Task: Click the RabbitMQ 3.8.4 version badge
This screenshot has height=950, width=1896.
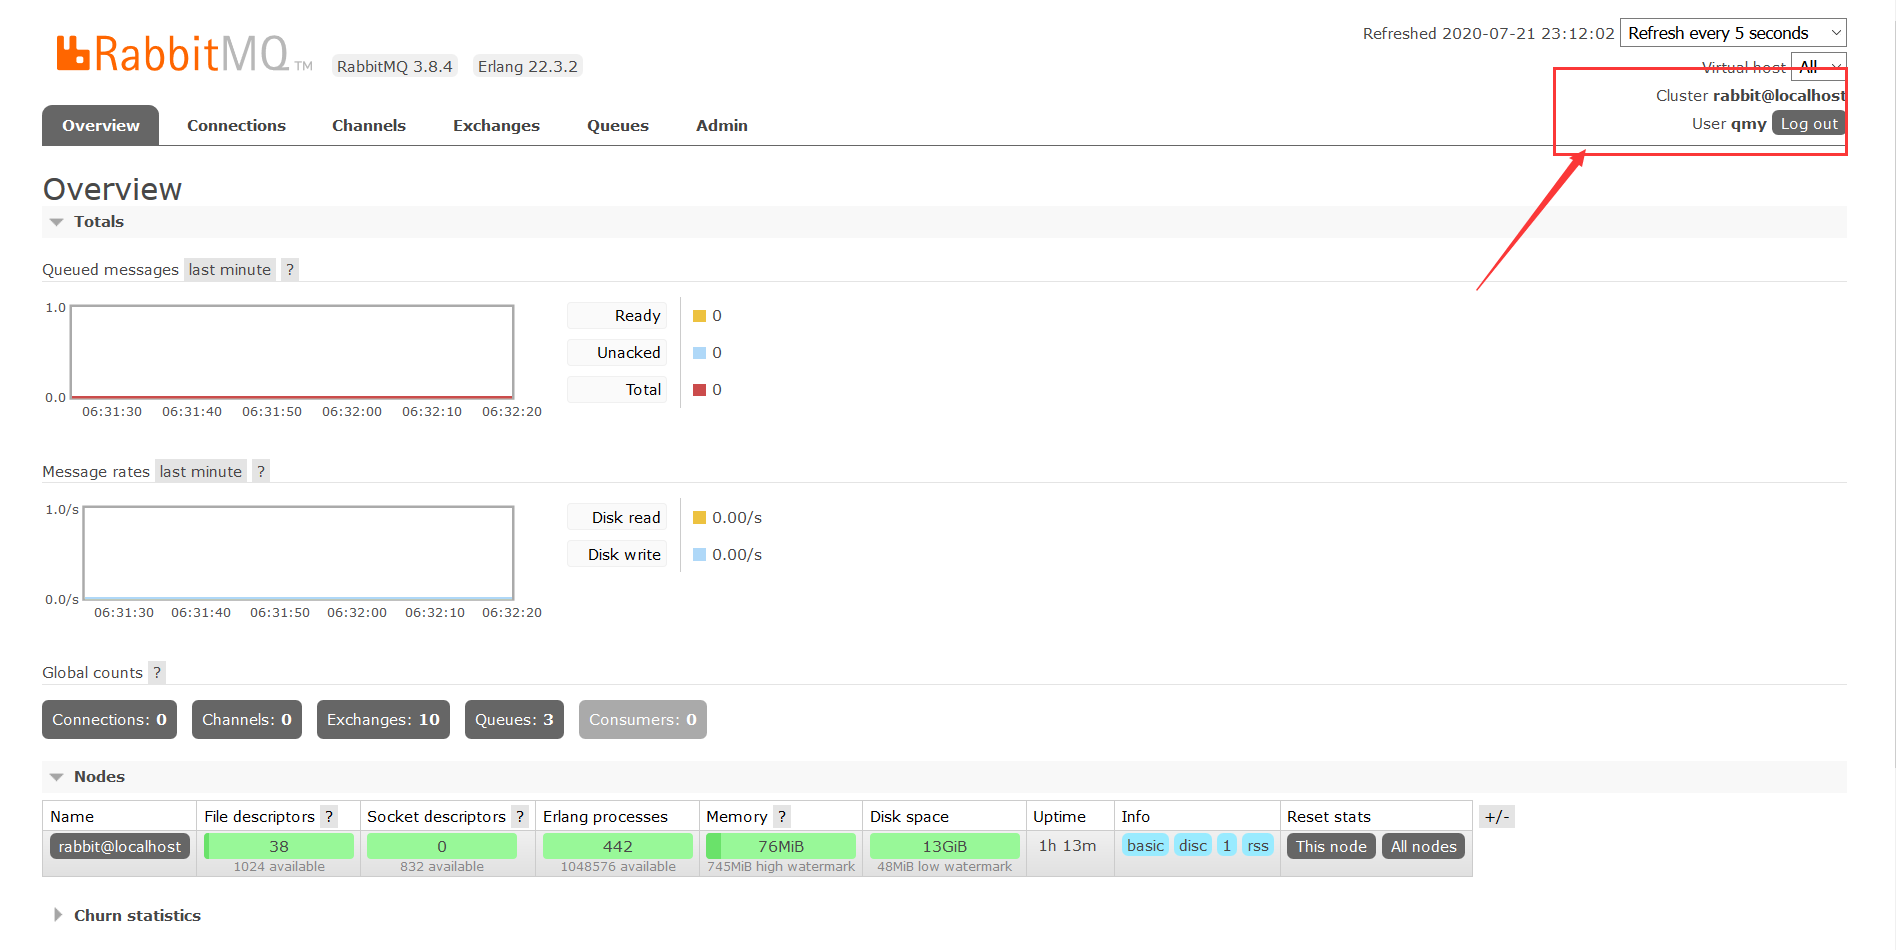Action: [x=395, y=67]
